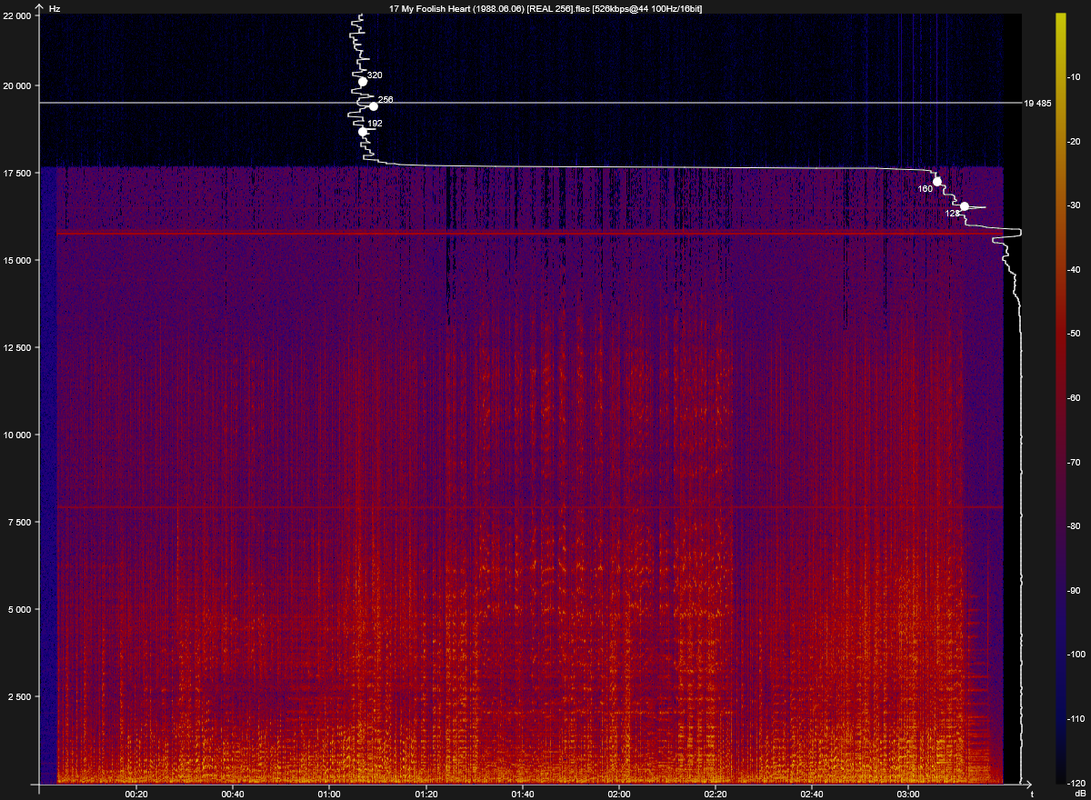Click the -70 dB color scale label
Screen dimensions: 1091x800
point(1074,463)
